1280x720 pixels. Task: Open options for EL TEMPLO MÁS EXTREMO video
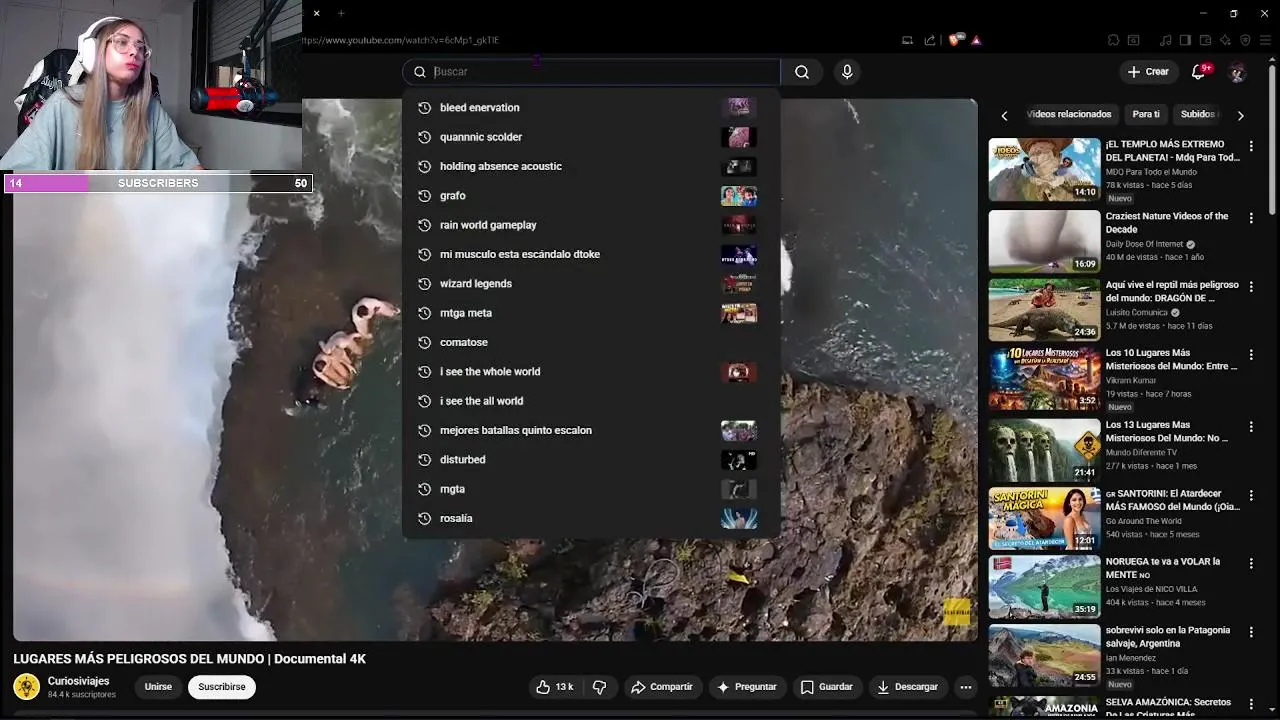[x=1251, y=146]
